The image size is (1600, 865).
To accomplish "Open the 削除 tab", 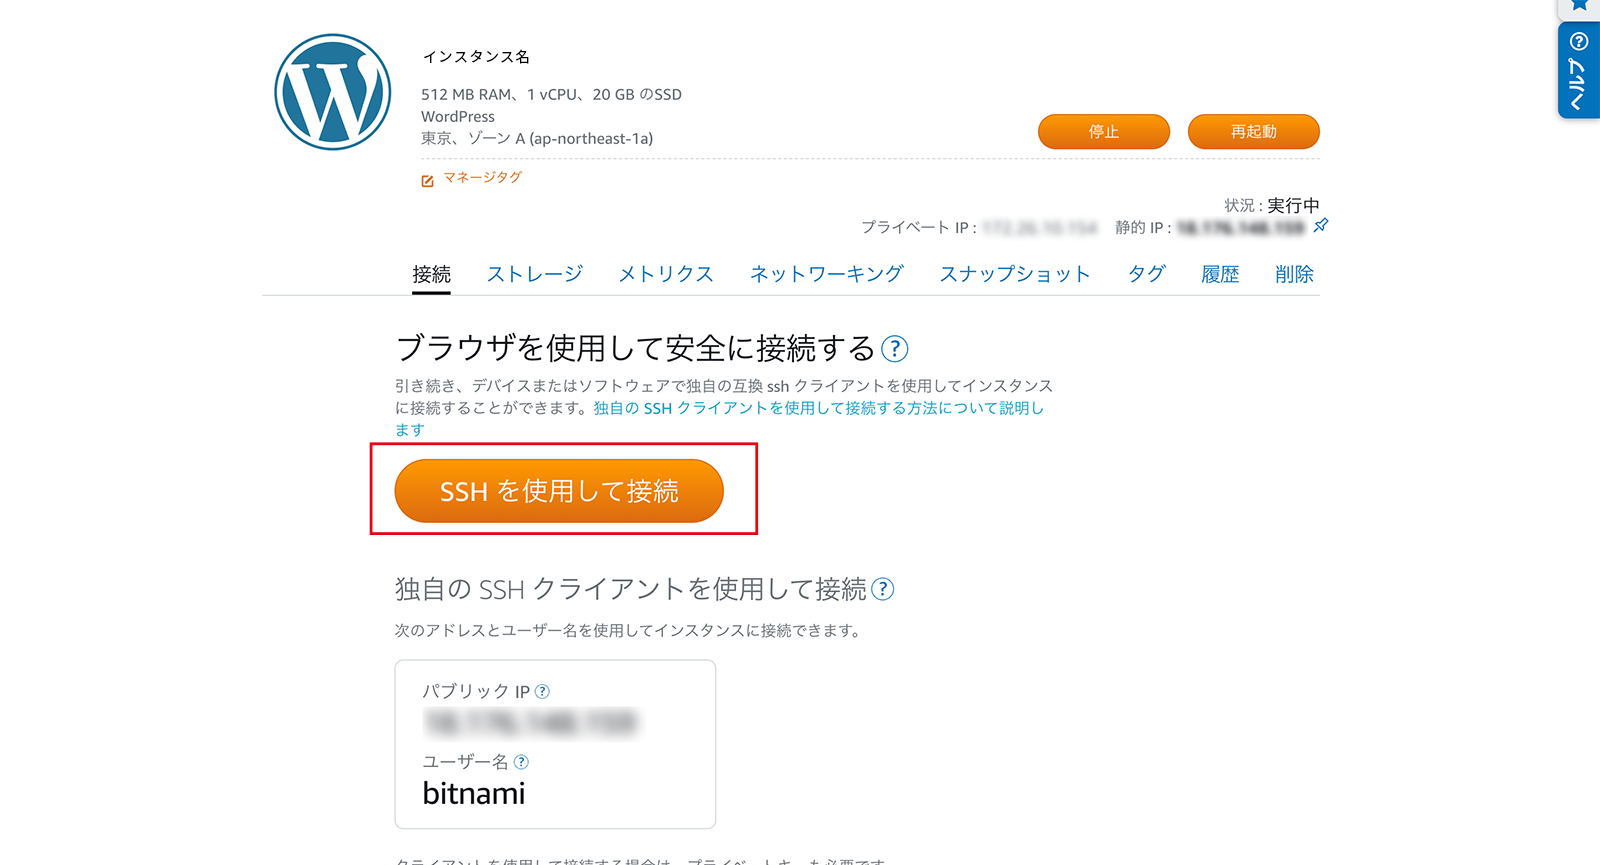I will pos(1294,274).
